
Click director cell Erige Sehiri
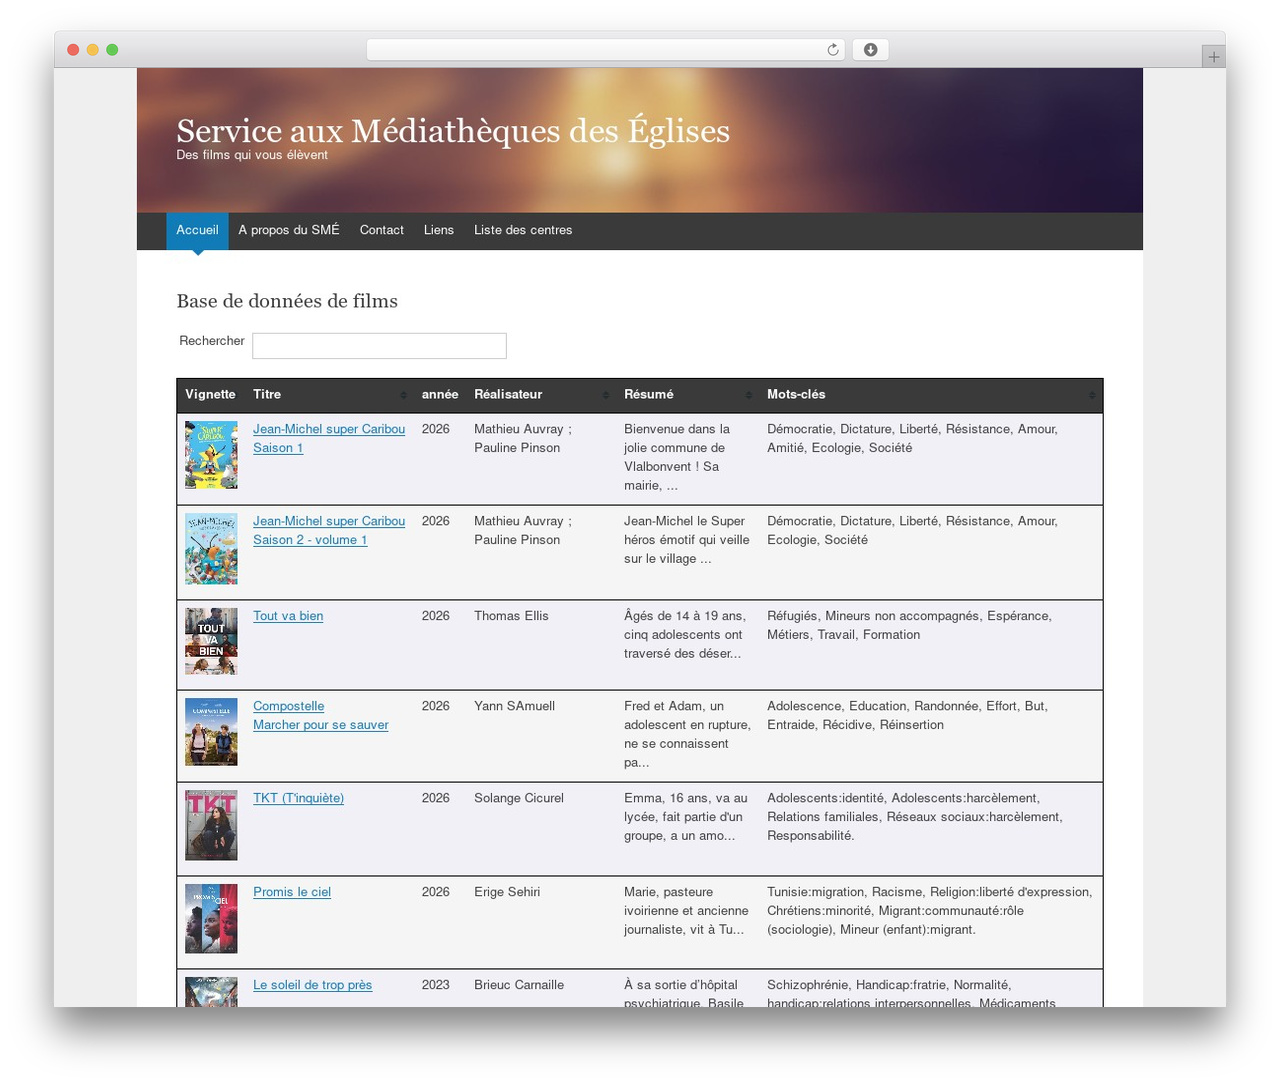[x=507, y=892]
